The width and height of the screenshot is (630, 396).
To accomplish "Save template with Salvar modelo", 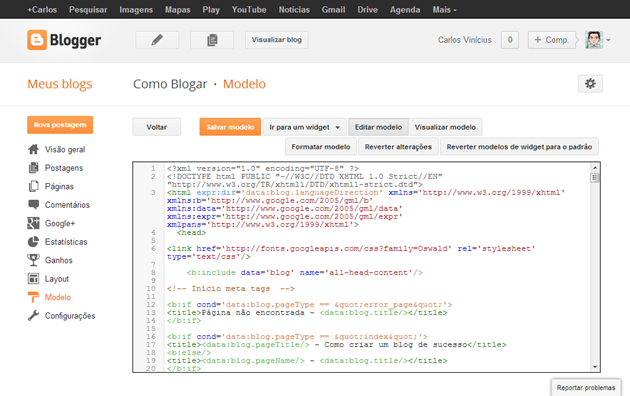I will pos(230,127).
